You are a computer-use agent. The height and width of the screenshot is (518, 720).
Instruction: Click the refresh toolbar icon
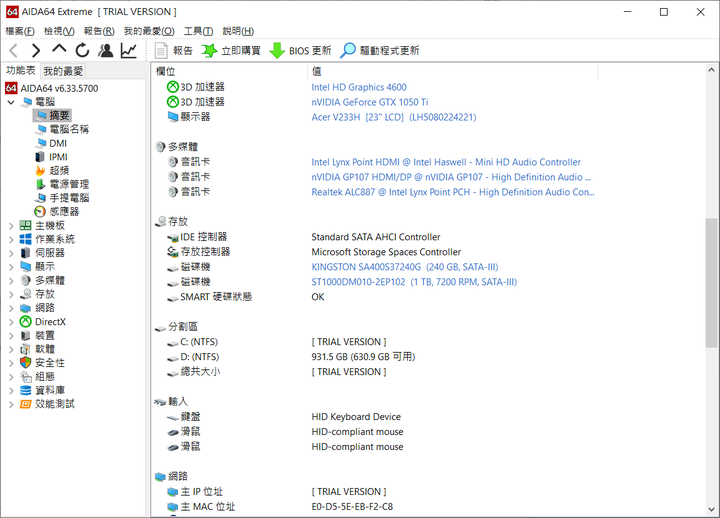82,51
